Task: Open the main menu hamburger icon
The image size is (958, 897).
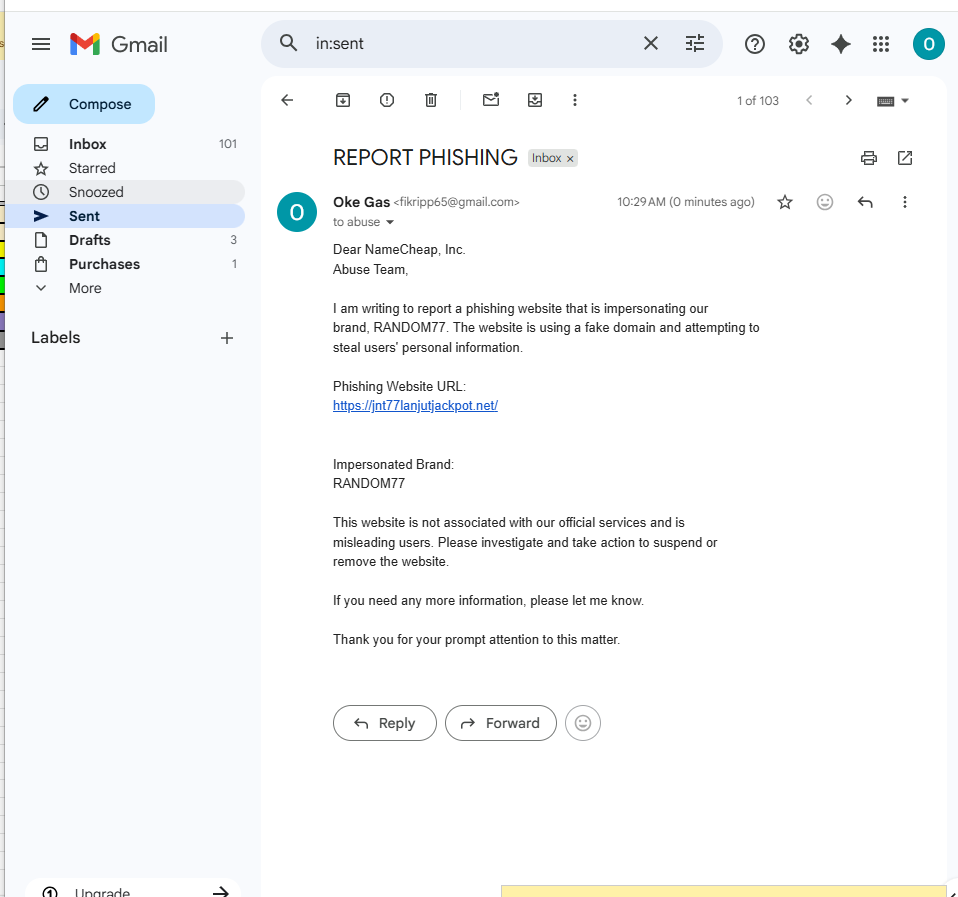Action: [41, 44]
